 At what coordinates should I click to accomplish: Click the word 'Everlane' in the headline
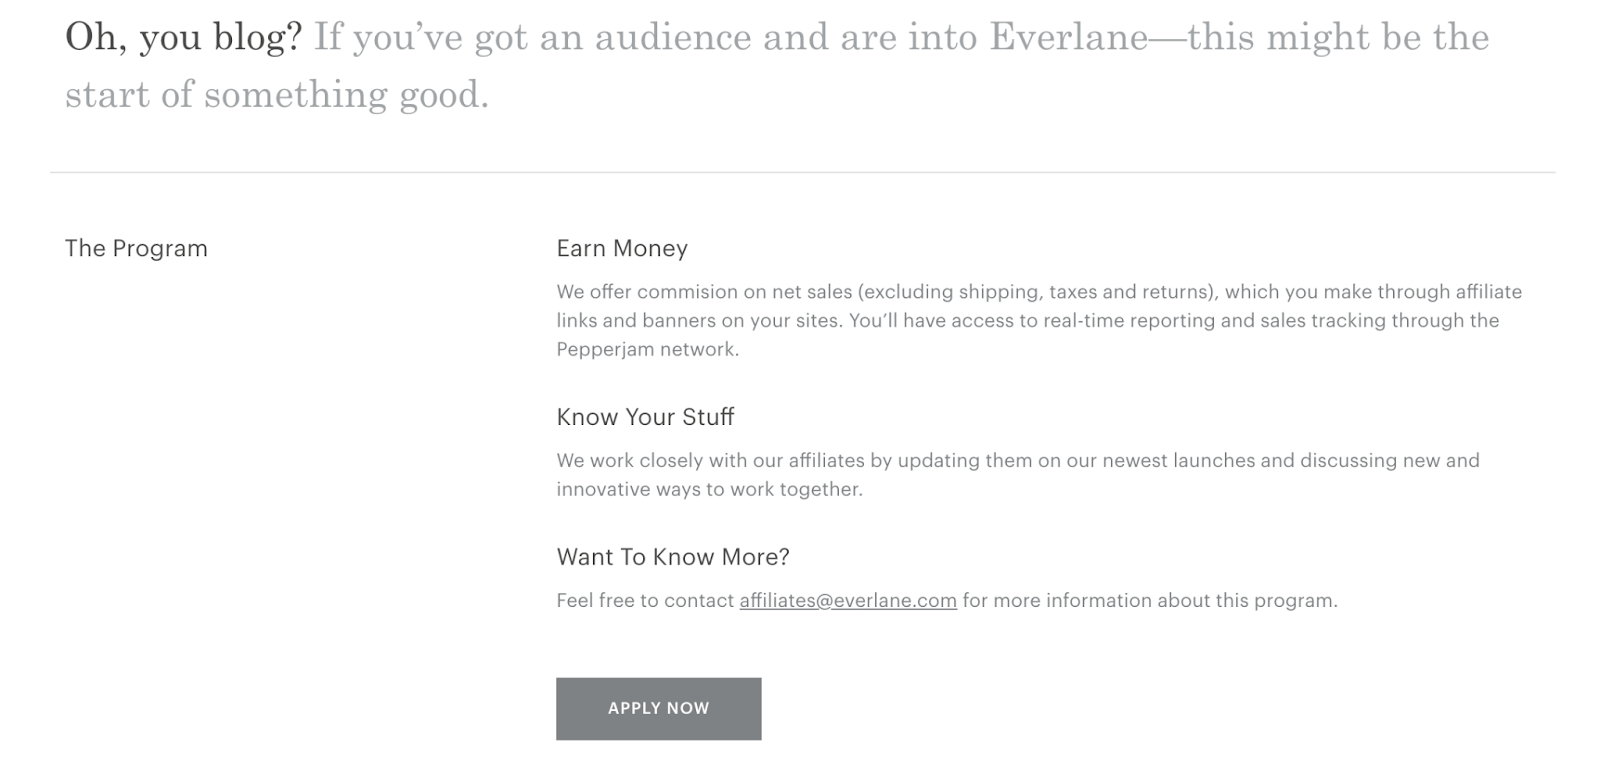(x=1068, y=37)
